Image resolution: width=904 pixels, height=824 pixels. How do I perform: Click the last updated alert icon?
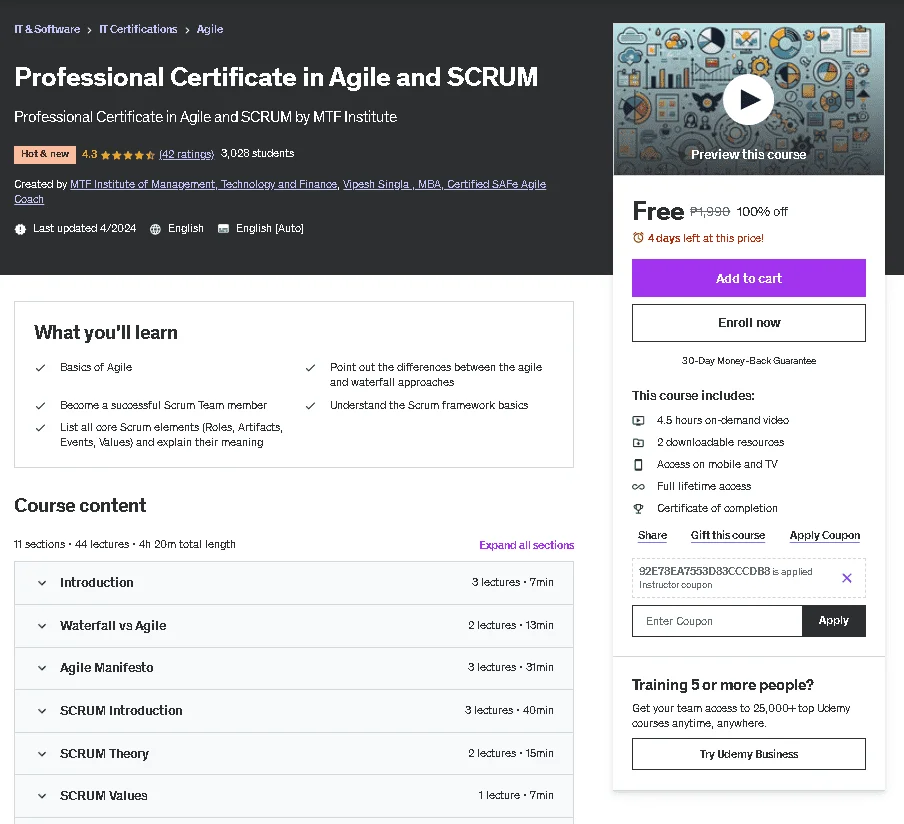(x=20, y=229)
